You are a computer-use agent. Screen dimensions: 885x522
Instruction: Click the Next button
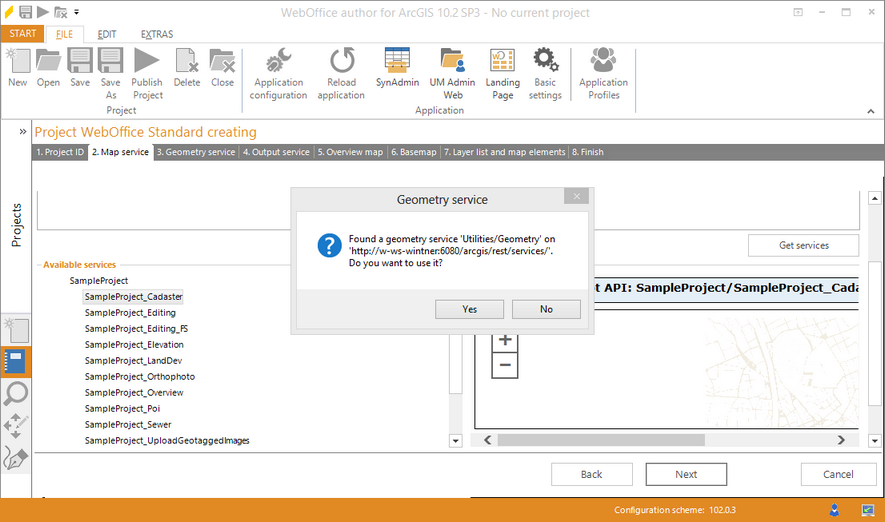(686, 475)
